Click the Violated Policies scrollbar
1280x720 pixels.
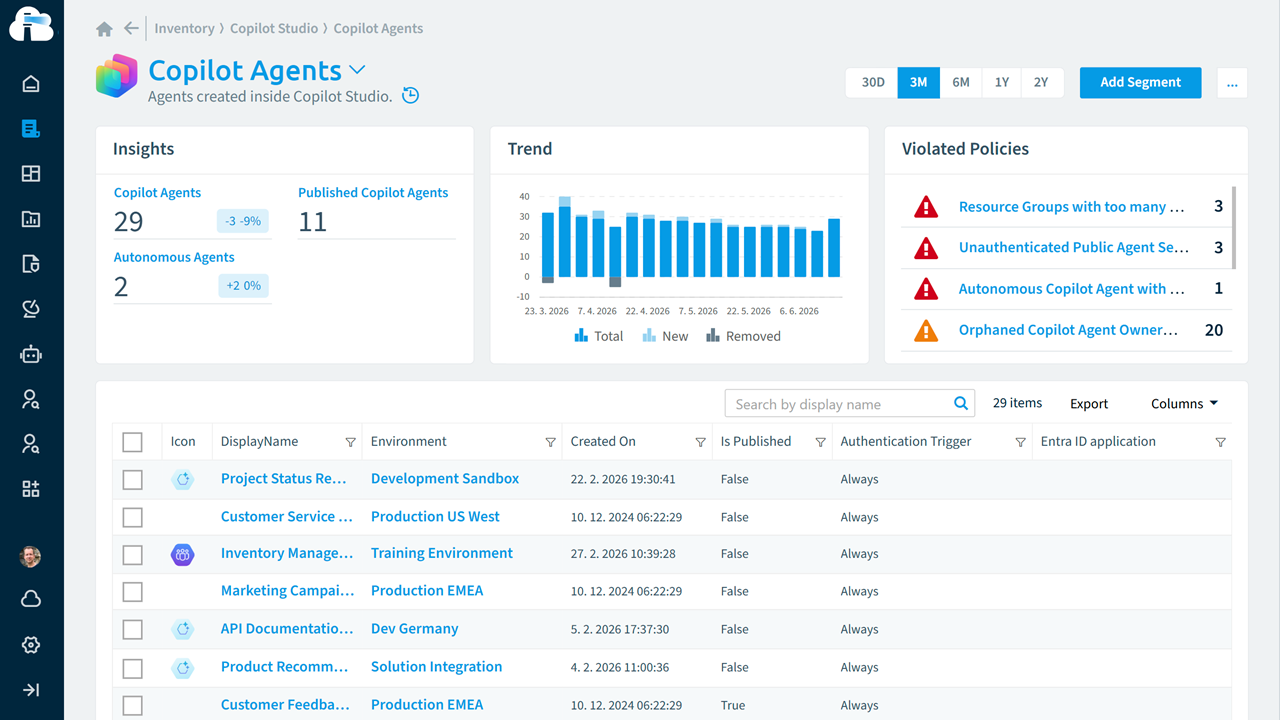(1234, 228)
